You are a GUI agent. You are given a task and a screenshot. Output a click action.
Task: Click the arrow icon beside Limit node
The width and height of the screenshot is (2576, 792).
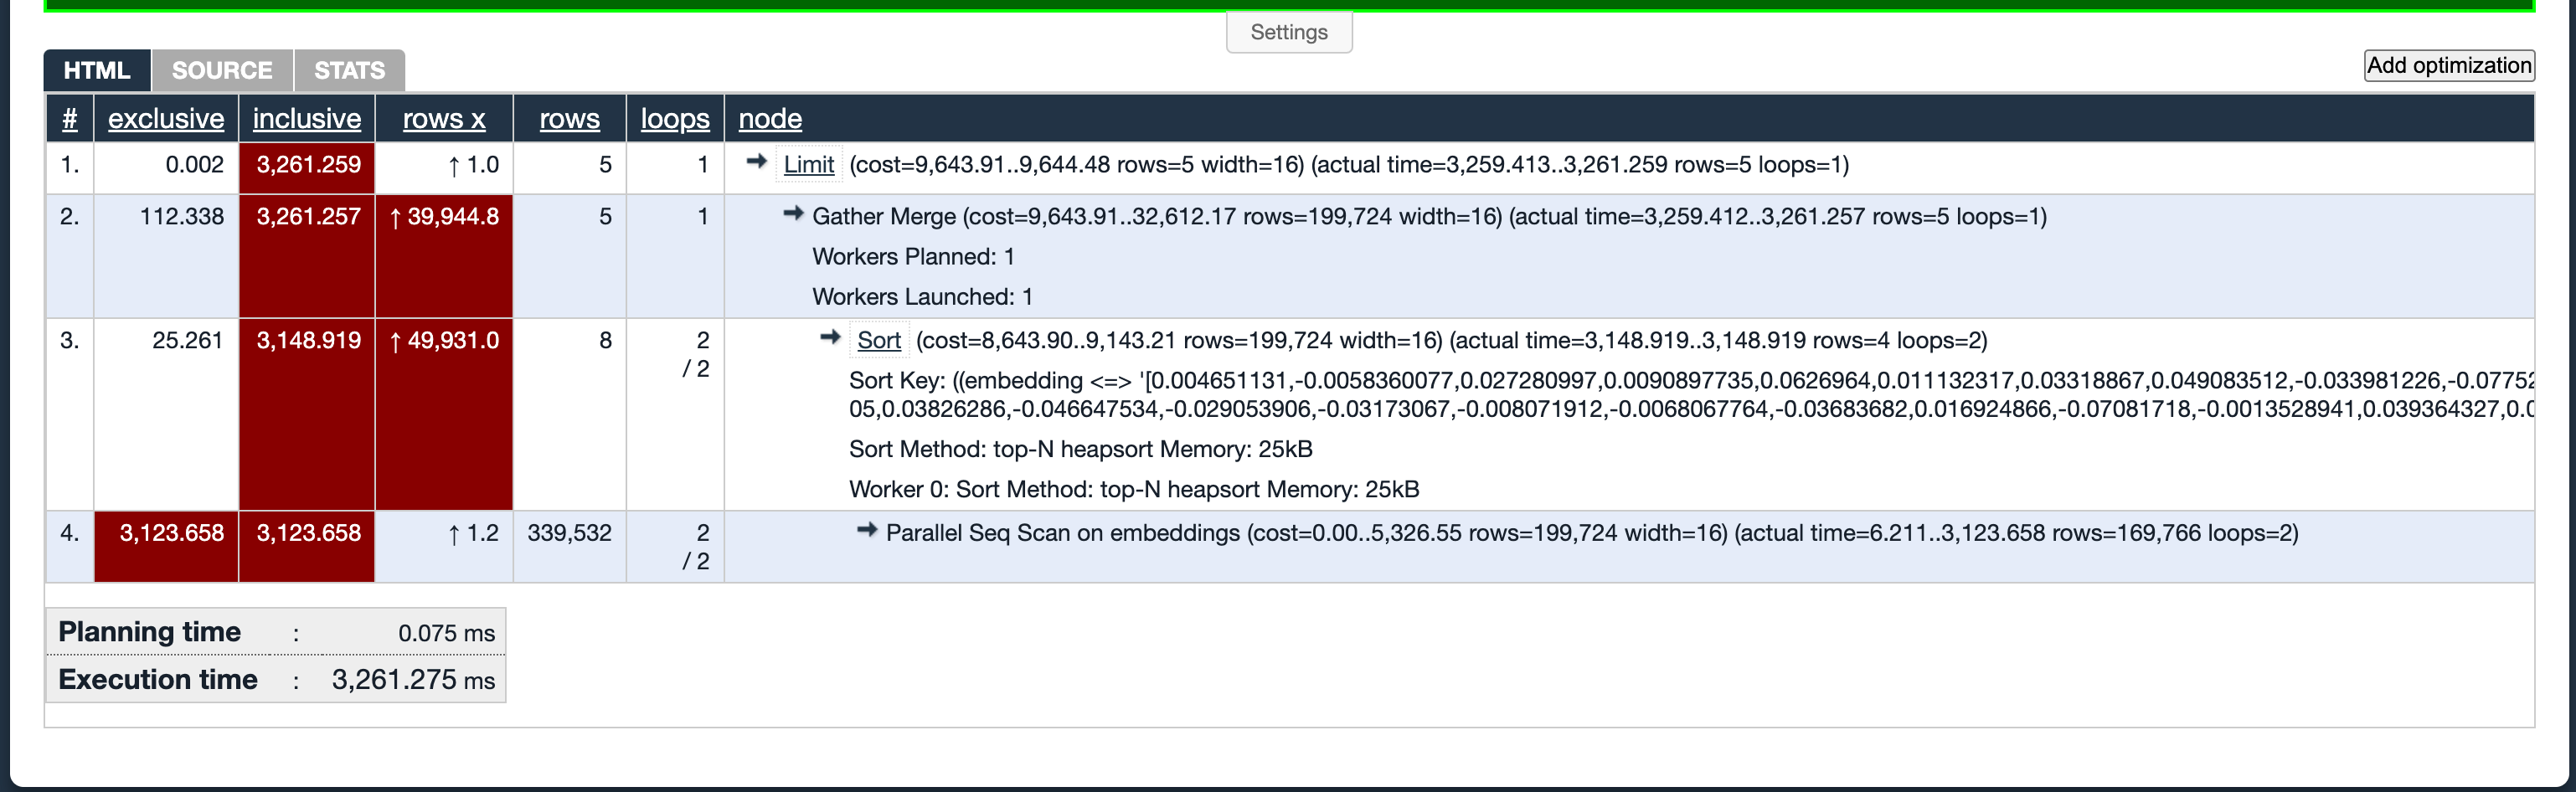[x=757, y=161]
